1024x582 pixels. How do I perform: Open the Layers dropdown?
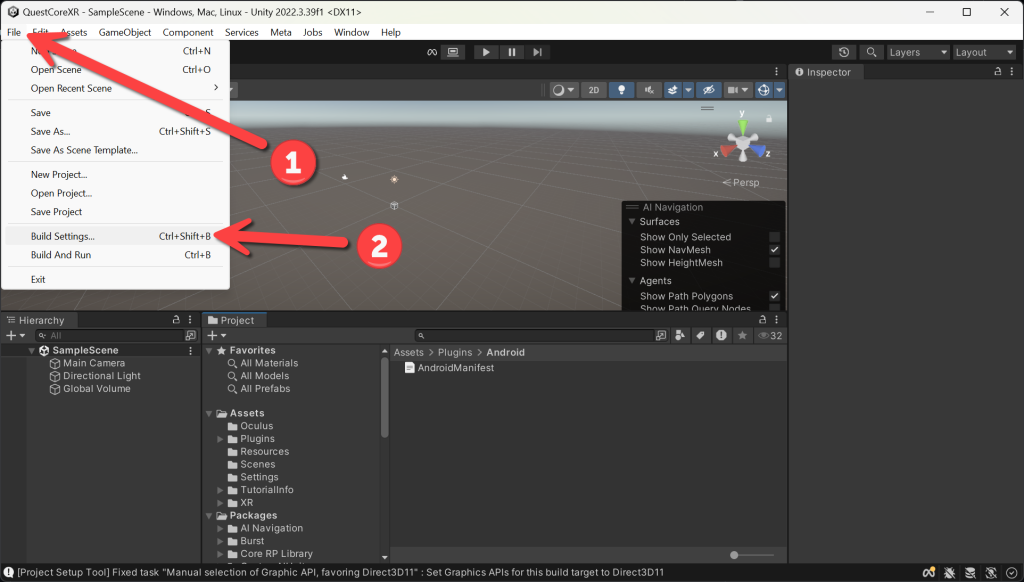pyautogui.click(x=918, y=52)
